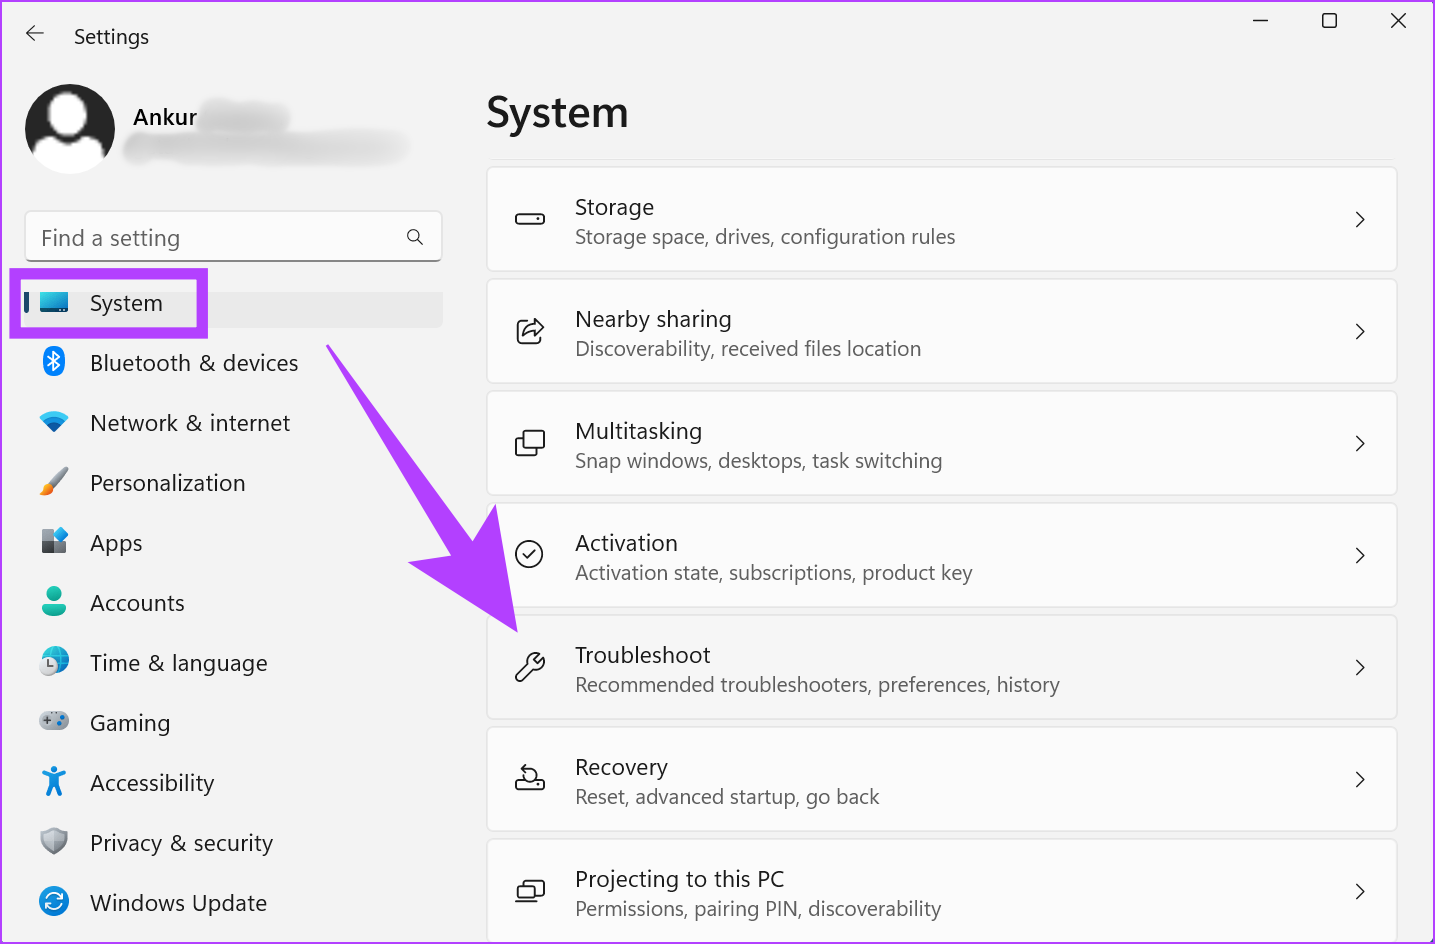Click the Projecting to this PC icon
Viewport: 1435px width, 944px height.
pyautogui.click(x=530, y=891)
